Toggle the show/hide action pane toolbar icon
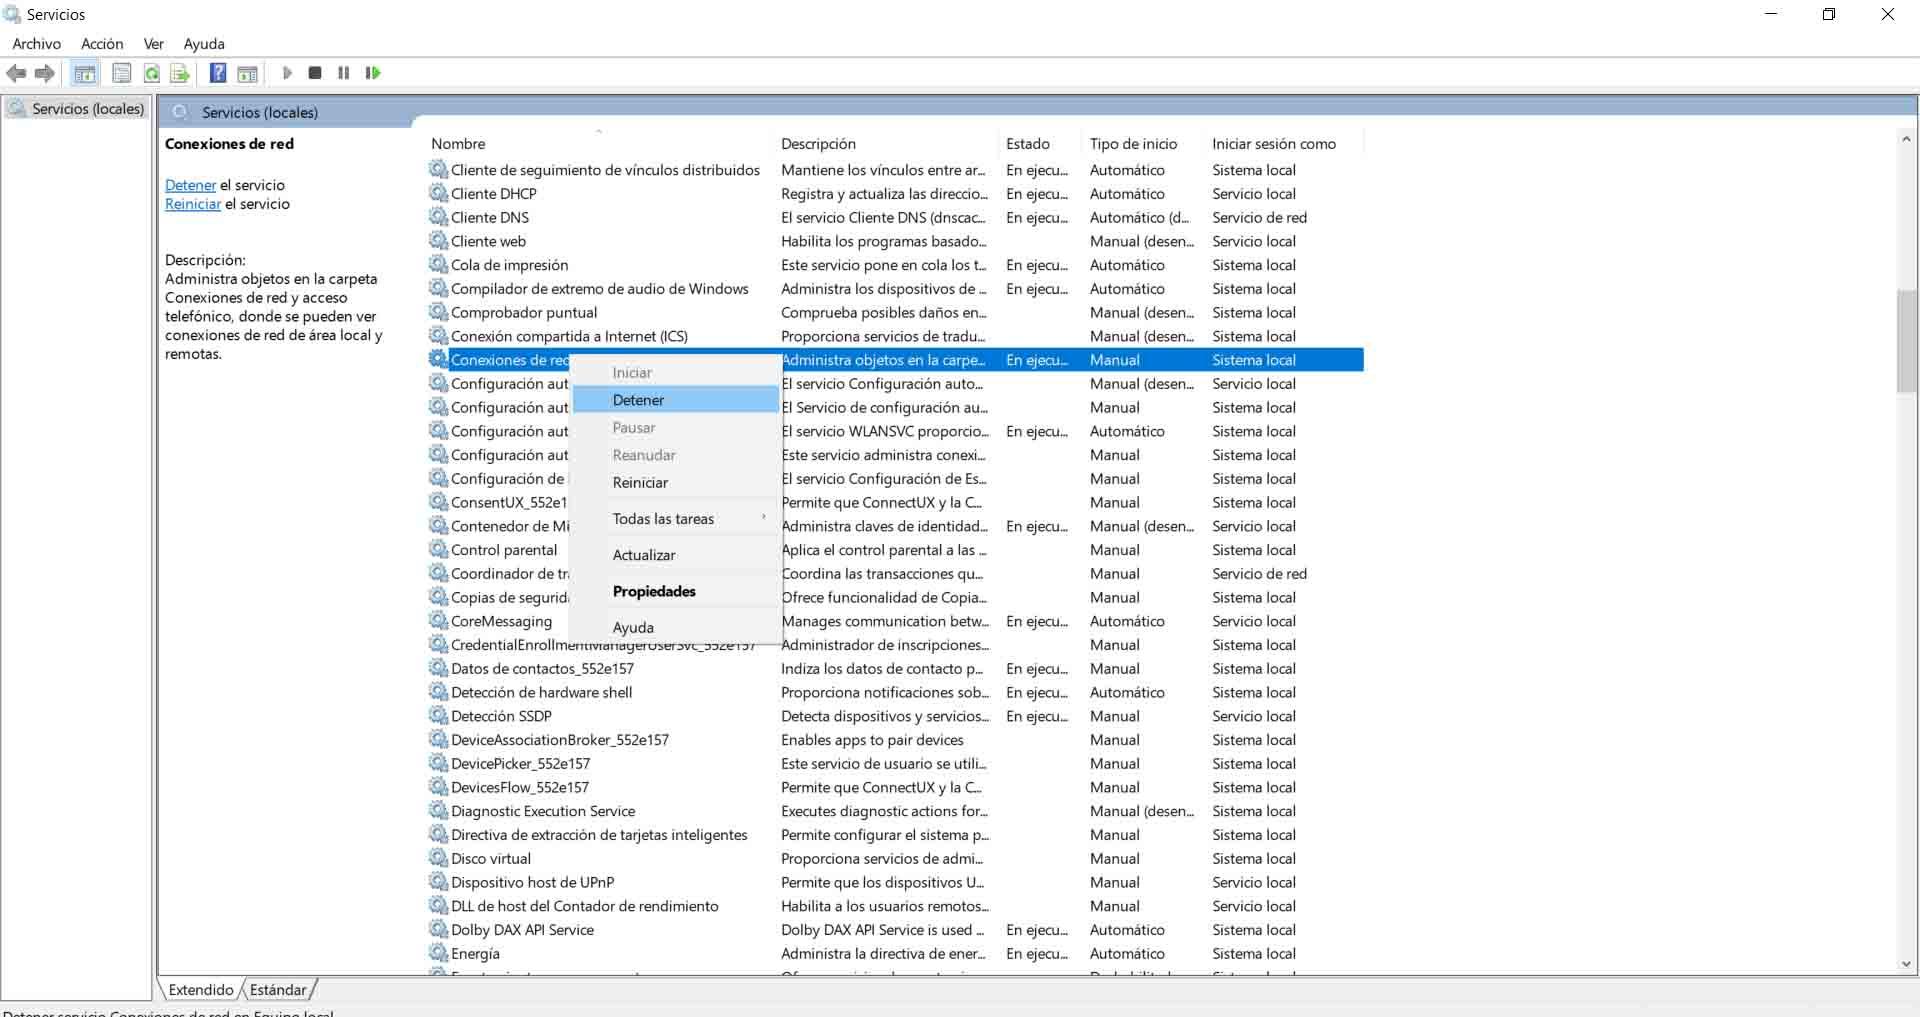This screenshot has height=1017, width=1920. tap(247, 73)
